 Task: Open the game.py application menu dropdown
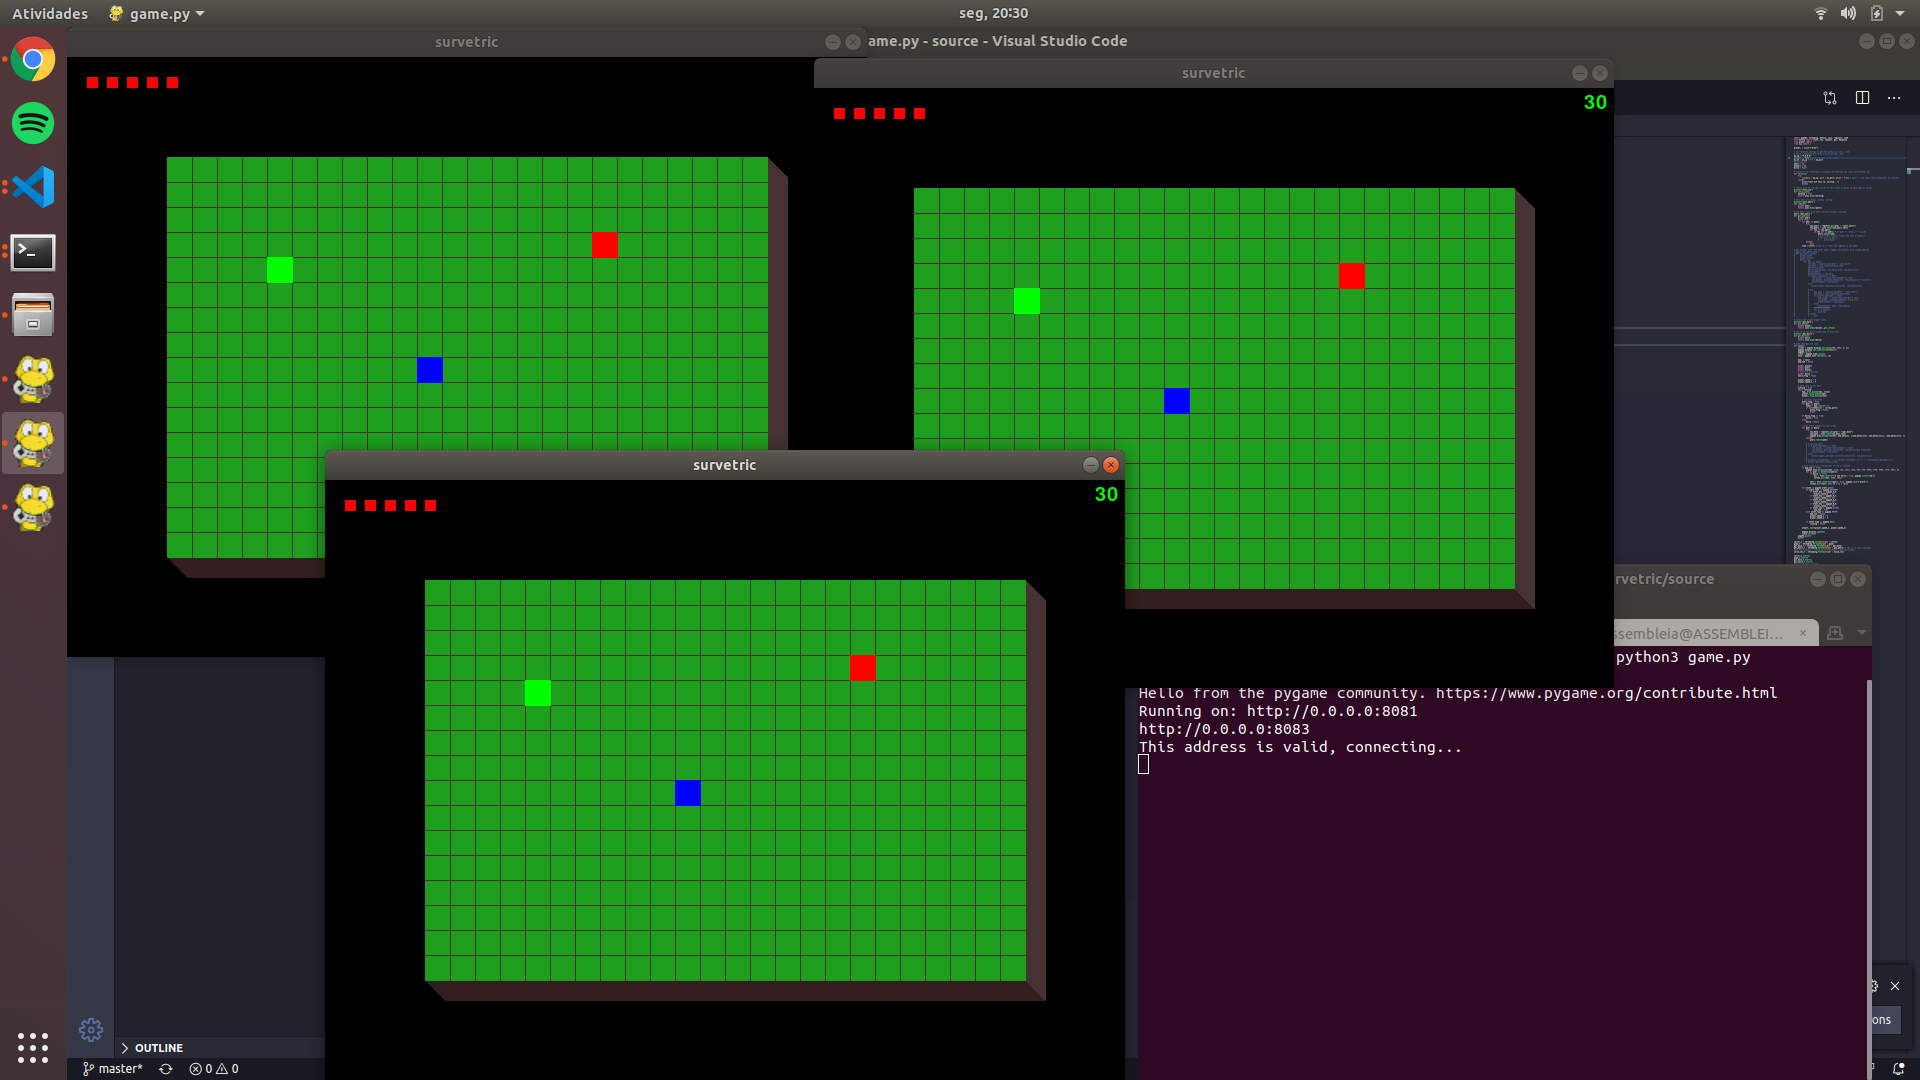[158, 14]
